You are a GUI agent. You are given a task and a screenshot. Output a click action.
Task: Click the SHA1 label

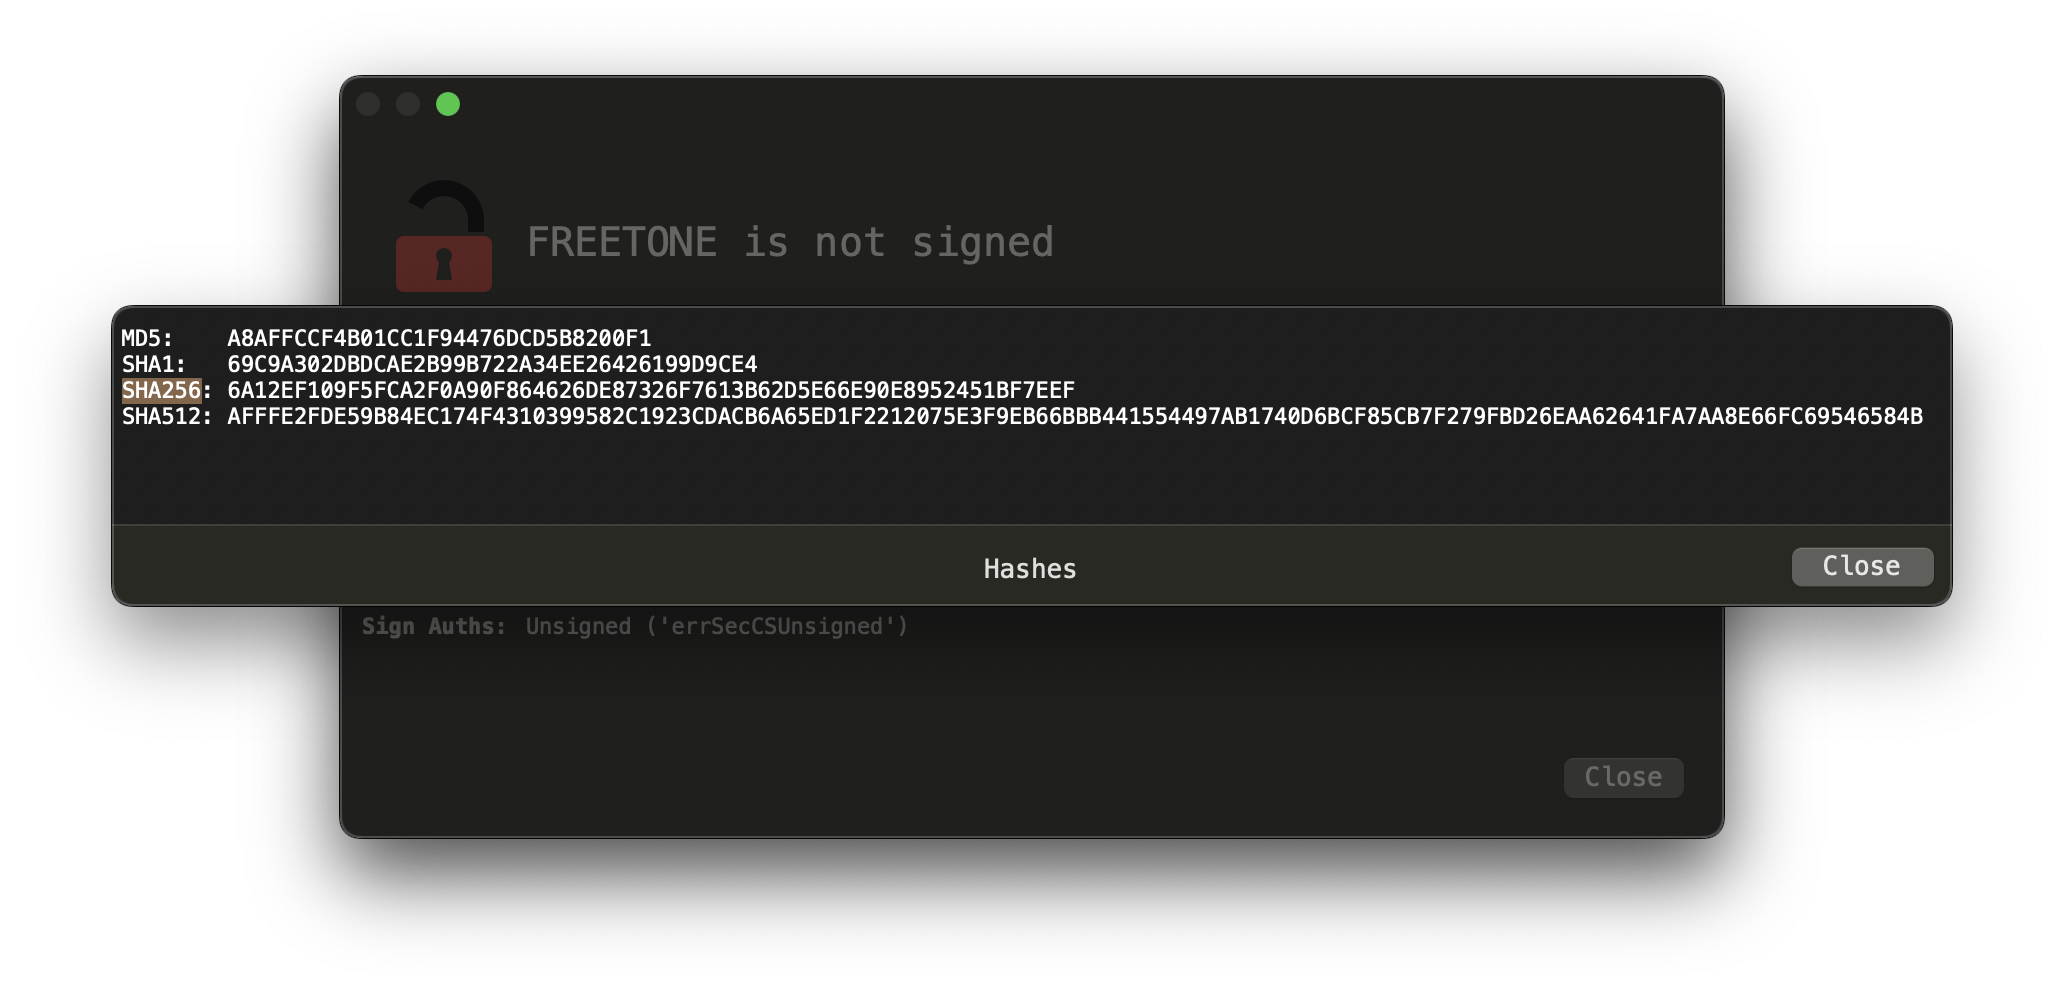pyautogui.click(x=153, y=364)
